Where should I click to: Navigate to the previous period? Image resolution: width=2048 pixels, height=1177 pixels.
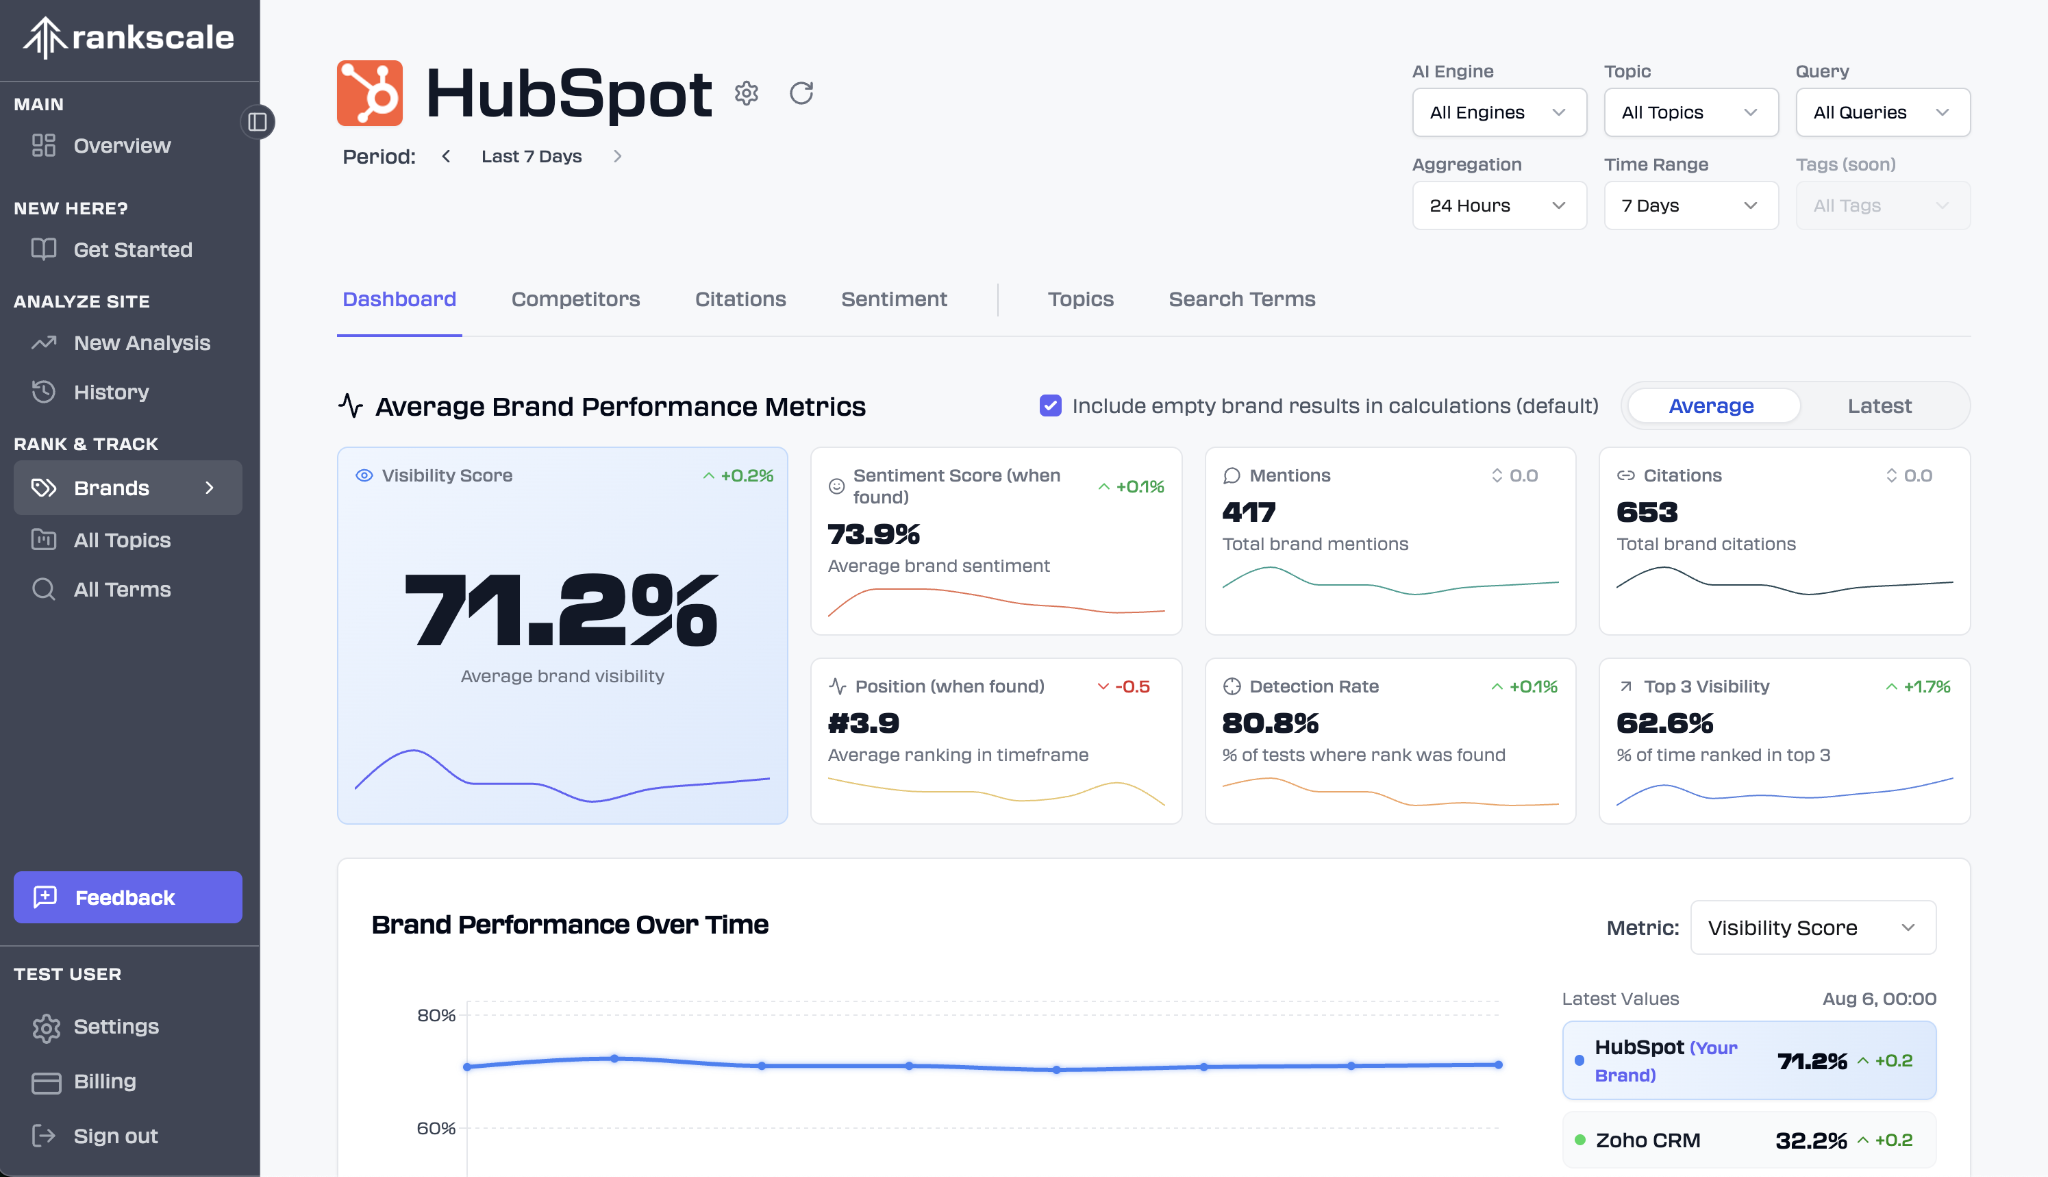[x=446, y=156]
